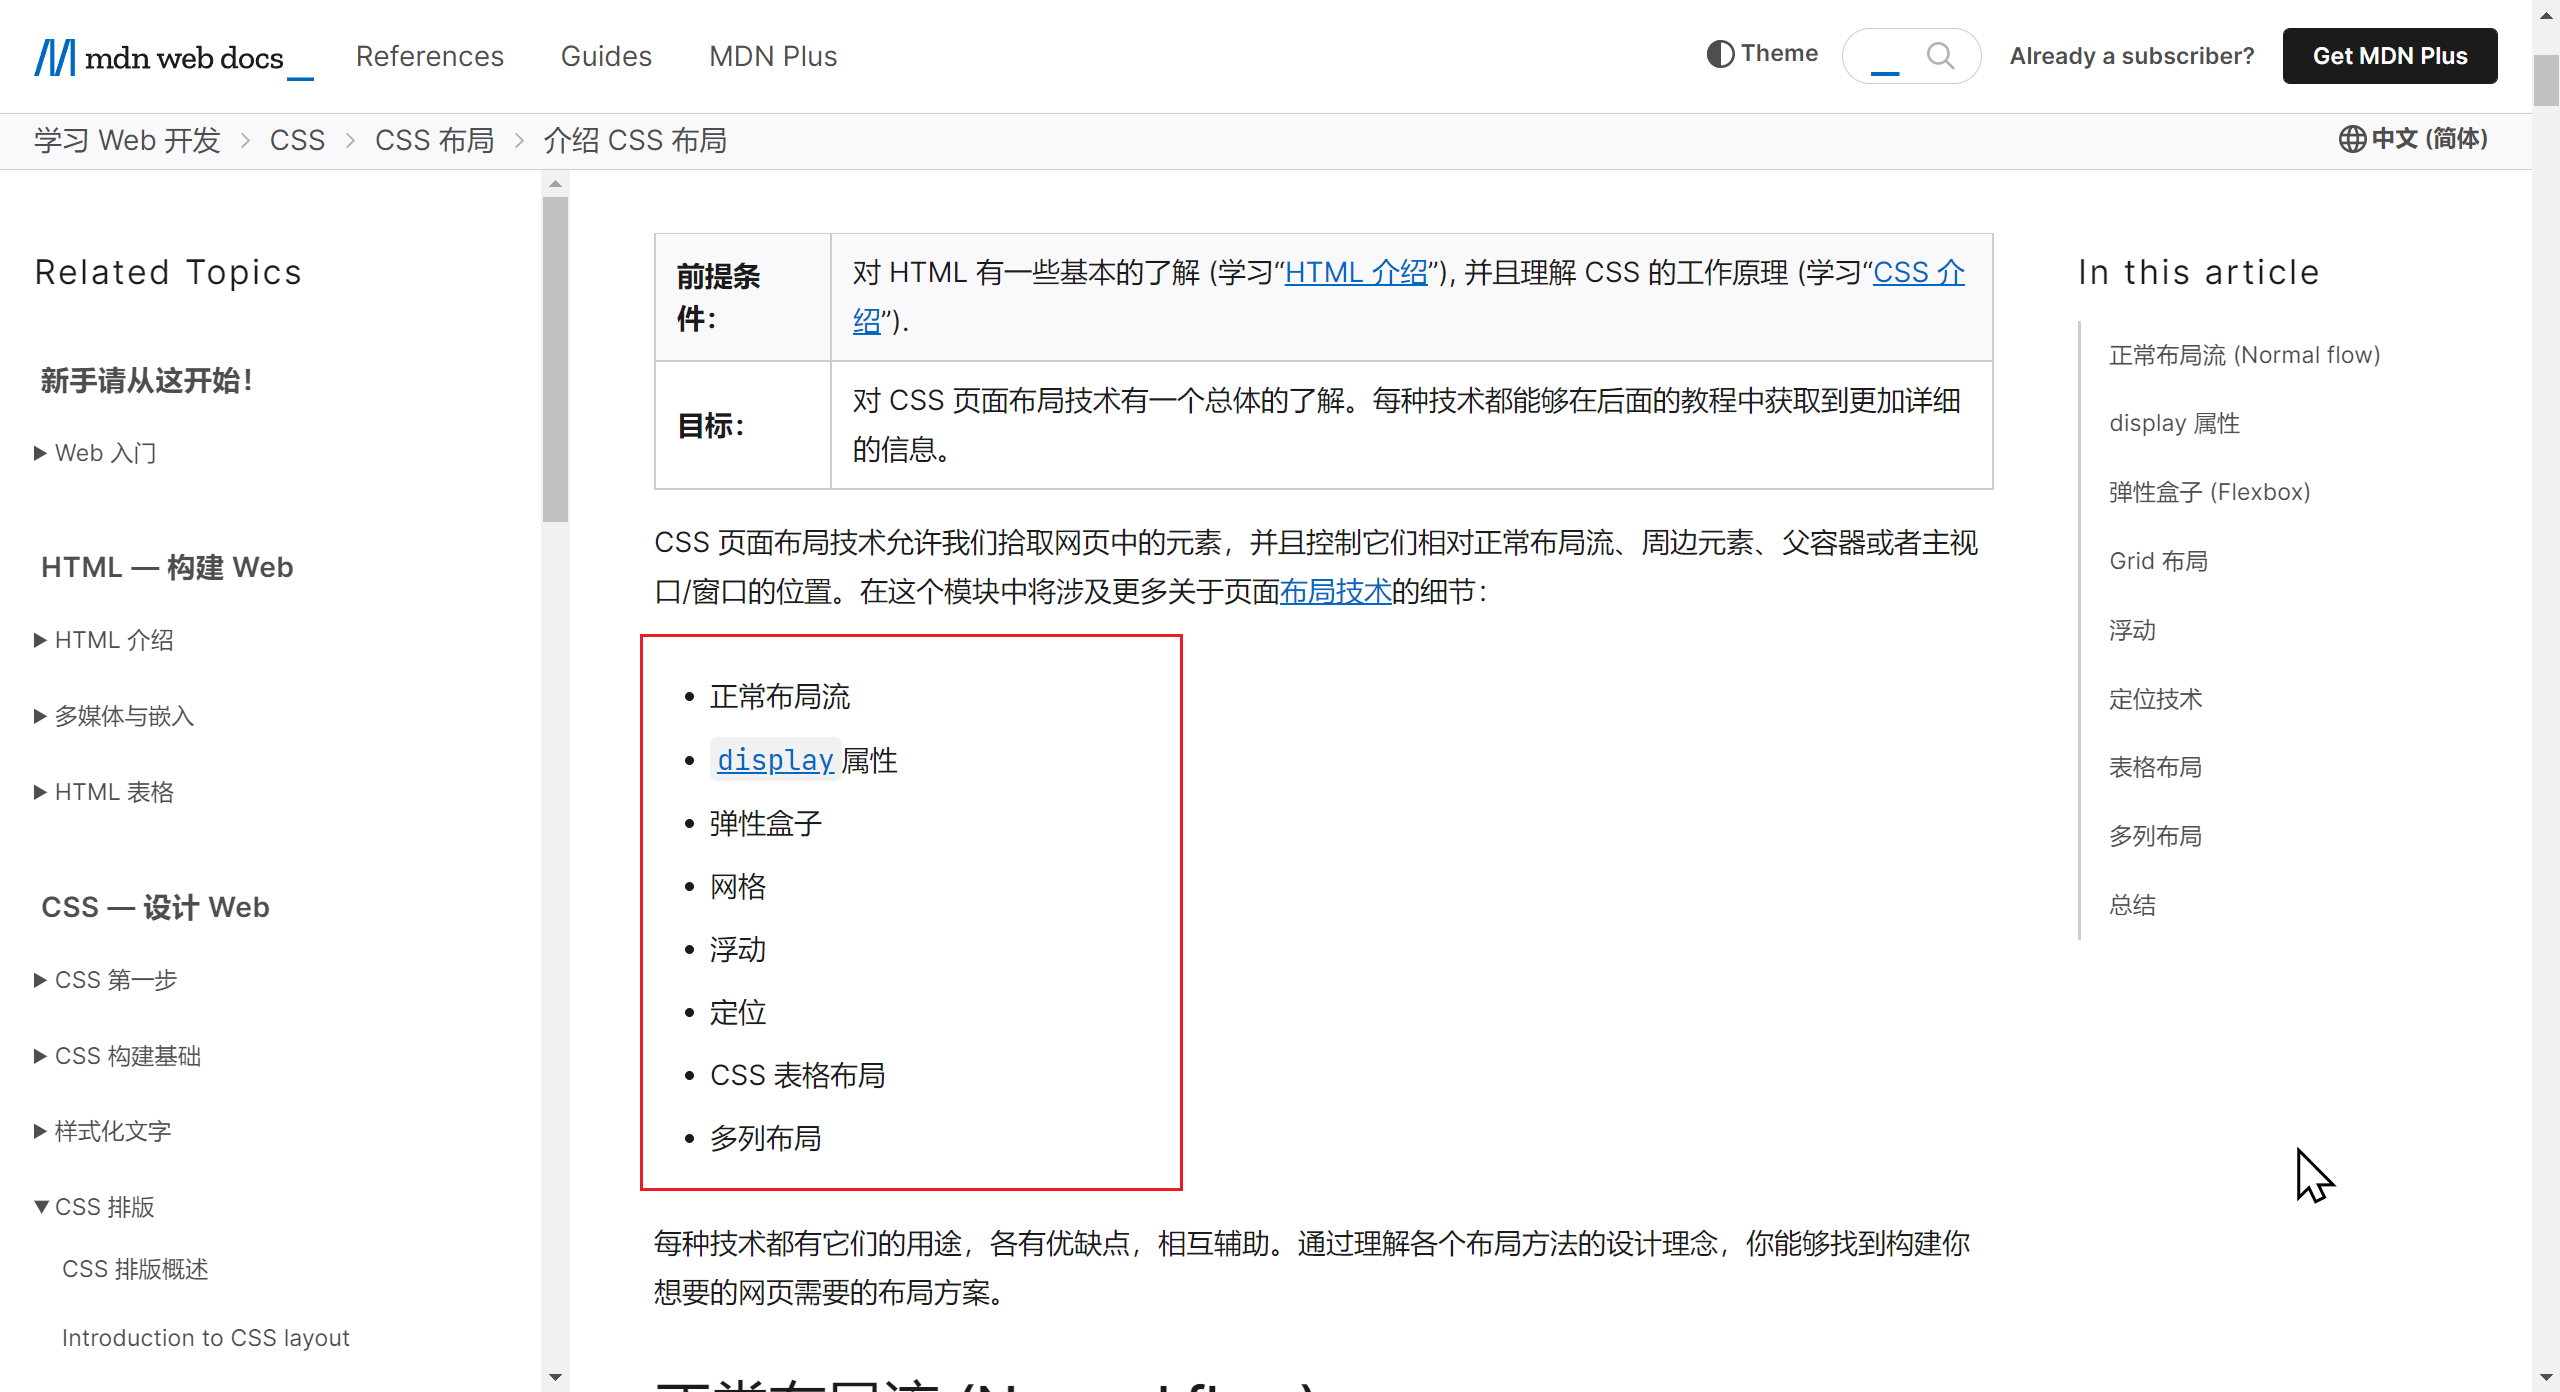Click CSS 布局 breadcrumb
This screenshot has height=1392, width=2560.
click(434, 140)
